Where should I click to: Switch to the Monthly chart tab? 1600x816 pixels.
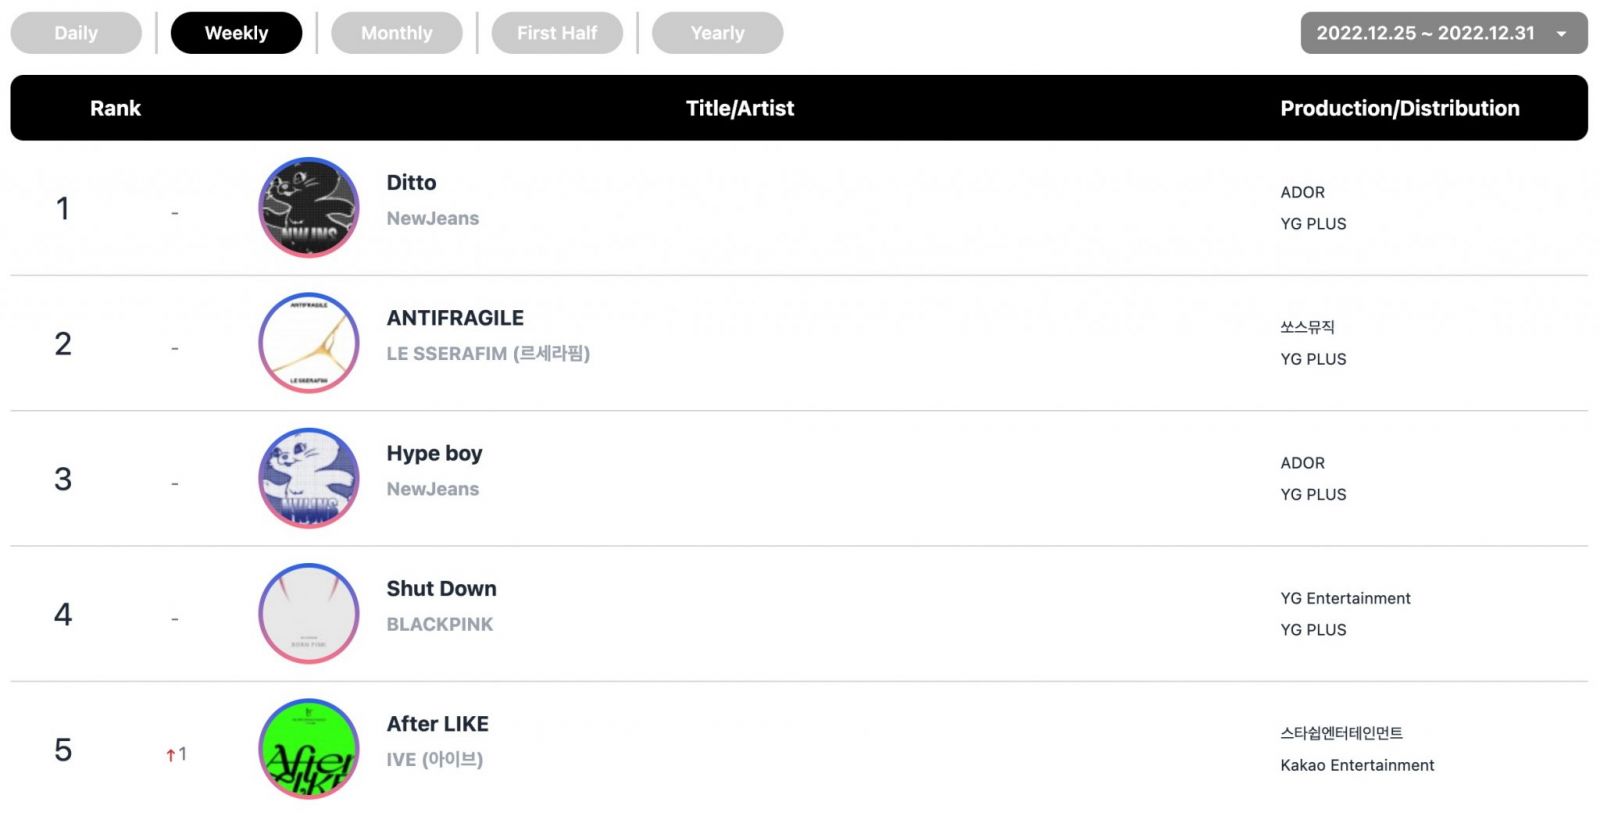point(397,33)
